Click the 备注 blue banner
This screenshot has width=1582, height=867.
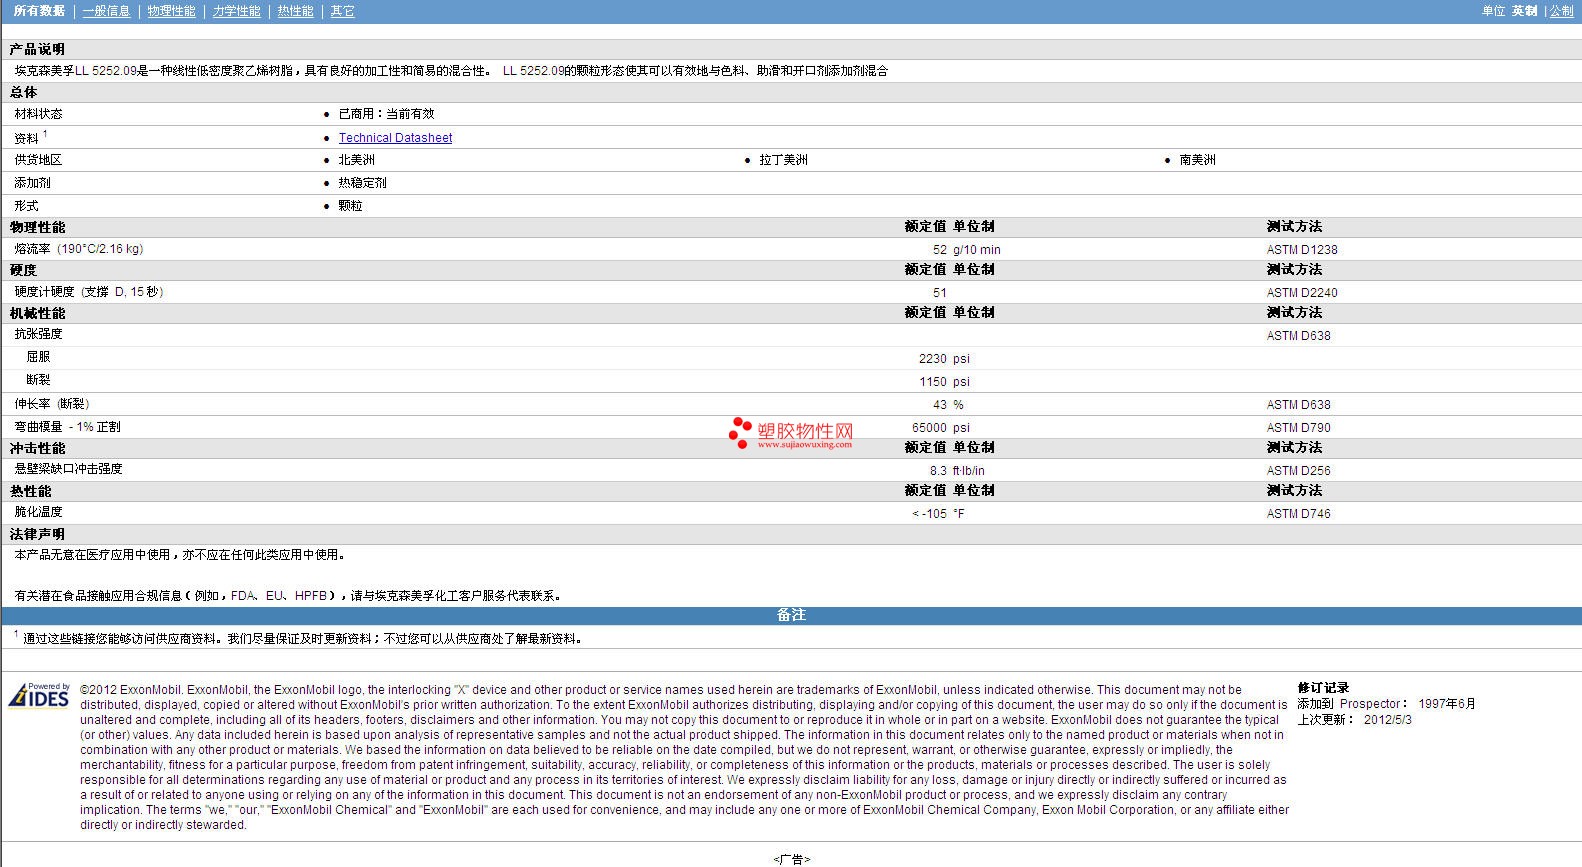791,615
